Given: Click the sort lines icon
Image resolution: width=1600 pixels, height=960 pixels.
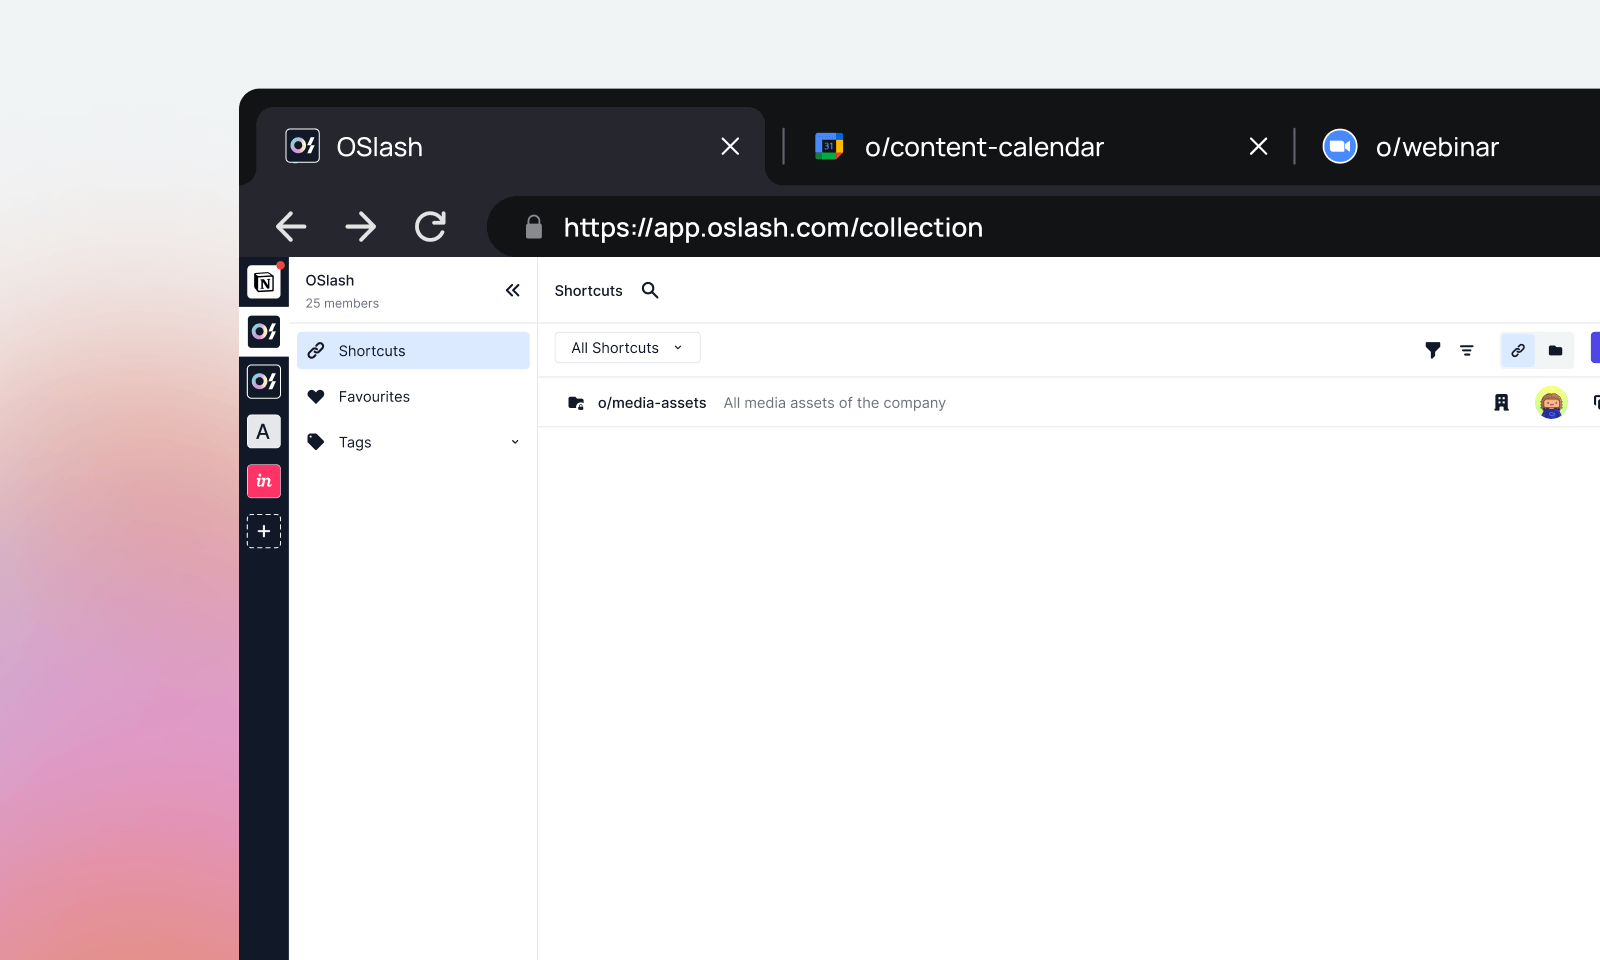Looking at the screenshot, I should pos(1466,350).
